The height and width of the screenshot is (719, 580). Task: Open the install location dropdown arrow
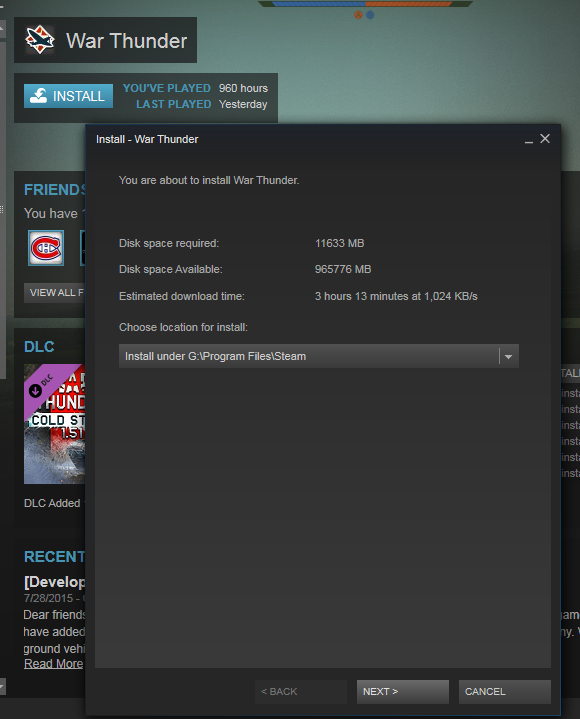click(x=508, y=356)
